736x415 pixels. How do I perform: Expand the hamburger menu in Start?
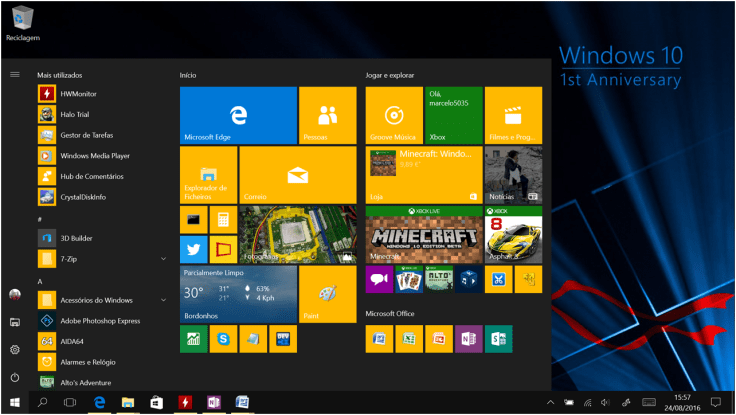coord(15,74)
